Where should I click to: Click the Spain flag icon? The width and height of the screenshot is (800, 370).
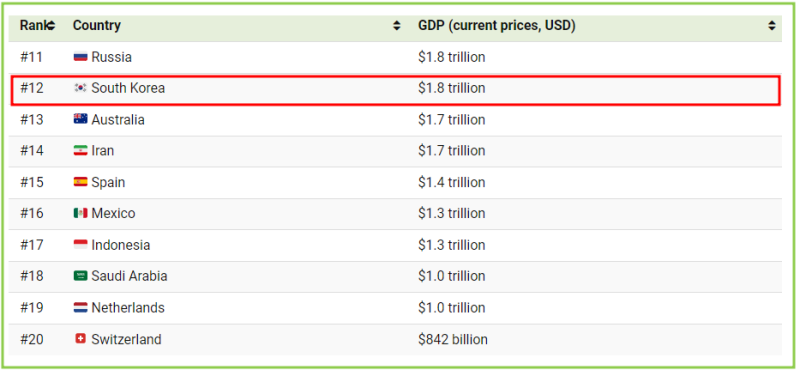click(x=80, y=182)
